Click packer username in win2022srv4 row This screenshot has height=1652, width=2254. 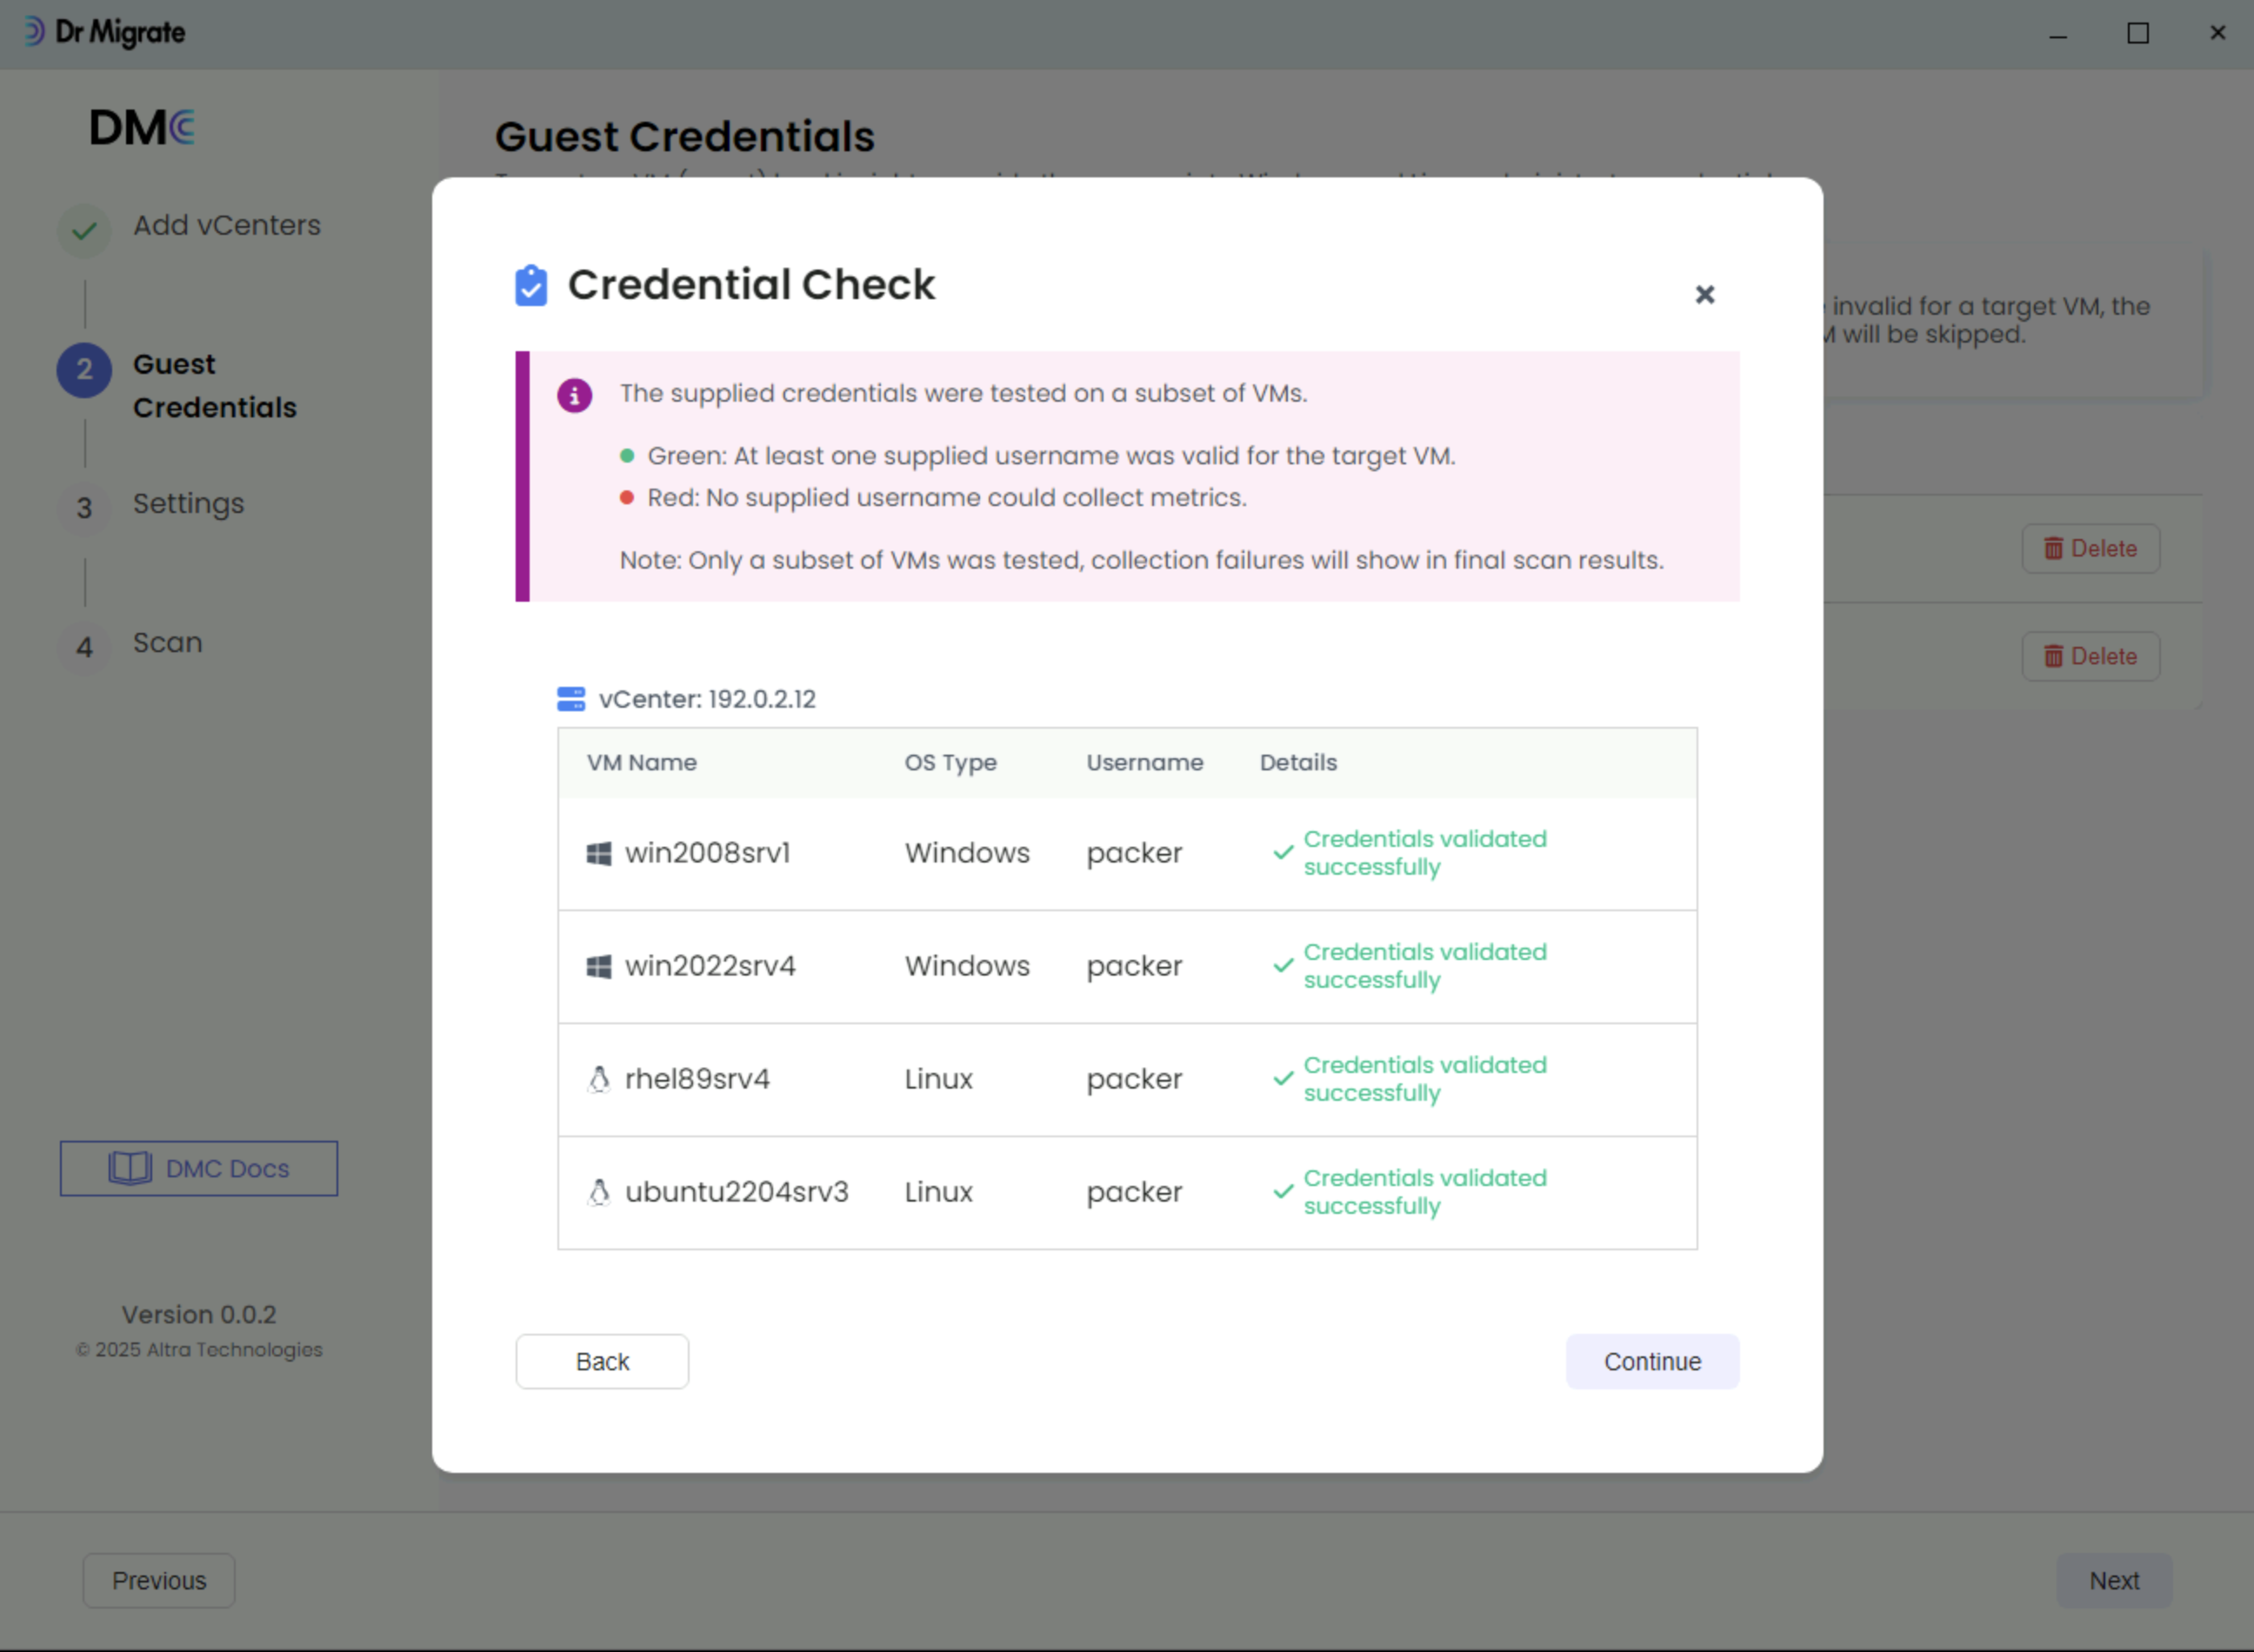pyautogui.click(x=1134, y=966)
